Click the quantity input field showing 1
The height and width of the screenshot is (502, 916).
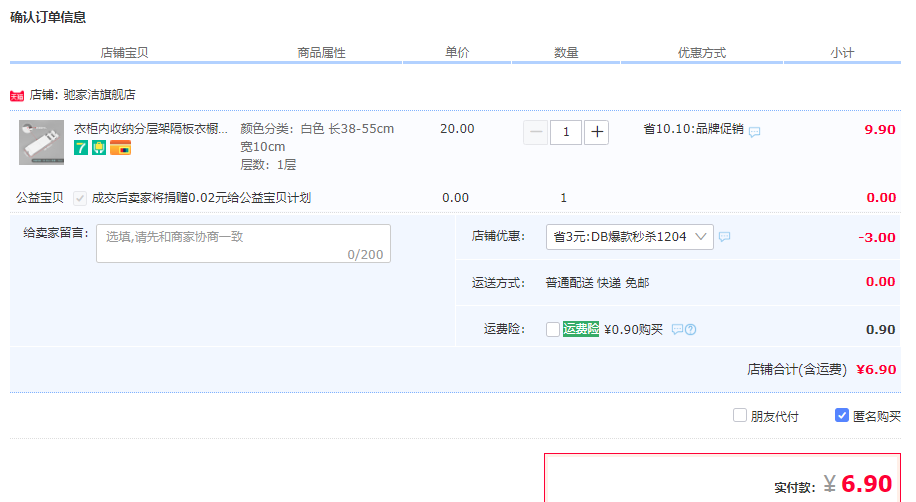pyautogui.click(x=565, y=132)
